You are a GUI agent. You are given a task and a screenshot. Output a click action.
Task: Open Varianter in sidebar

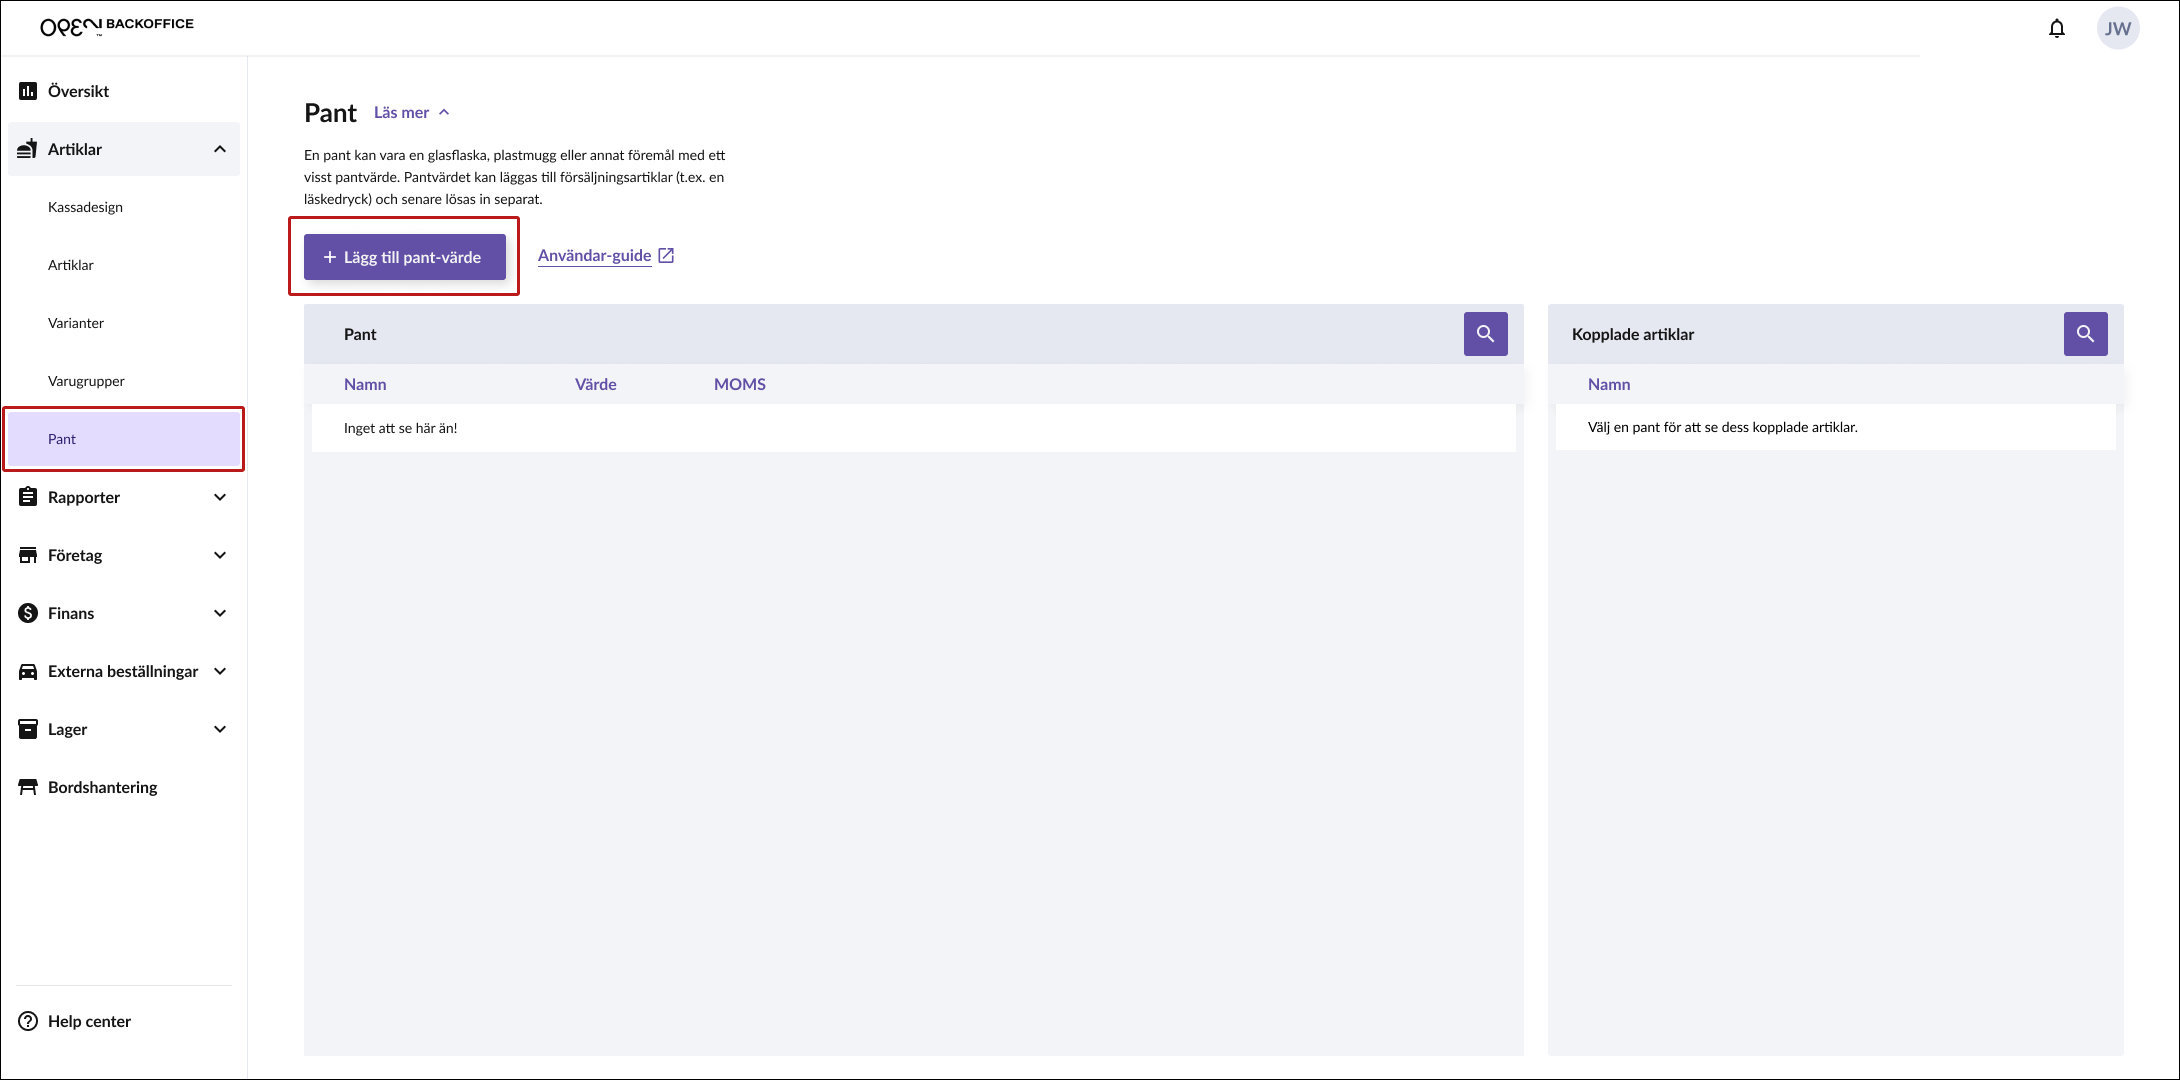click(124, 323)
